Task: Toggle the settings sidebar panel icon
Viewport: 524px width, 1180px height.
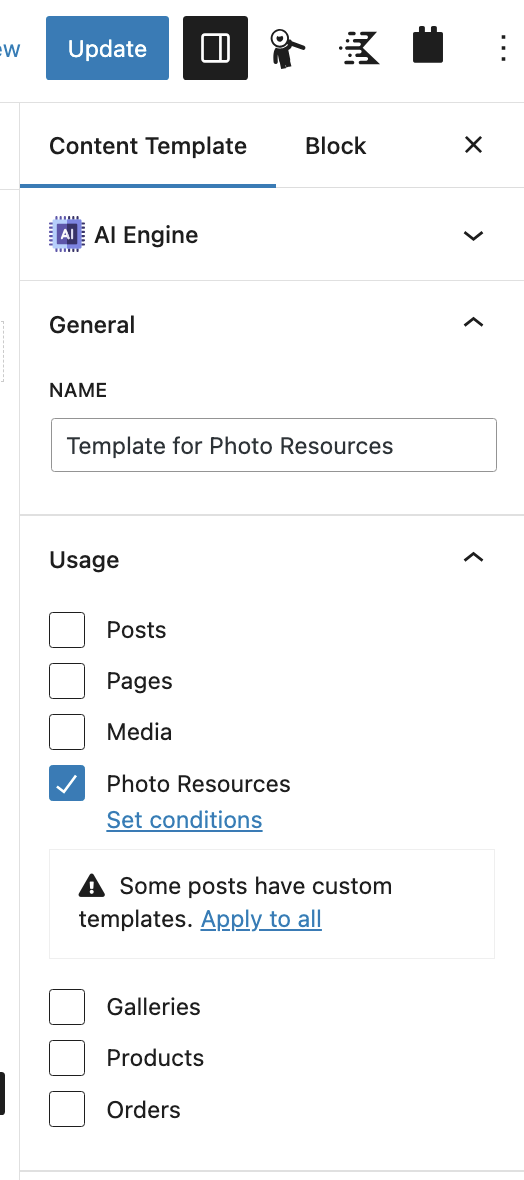Action: pyautogui.click(x=215, y=48)
